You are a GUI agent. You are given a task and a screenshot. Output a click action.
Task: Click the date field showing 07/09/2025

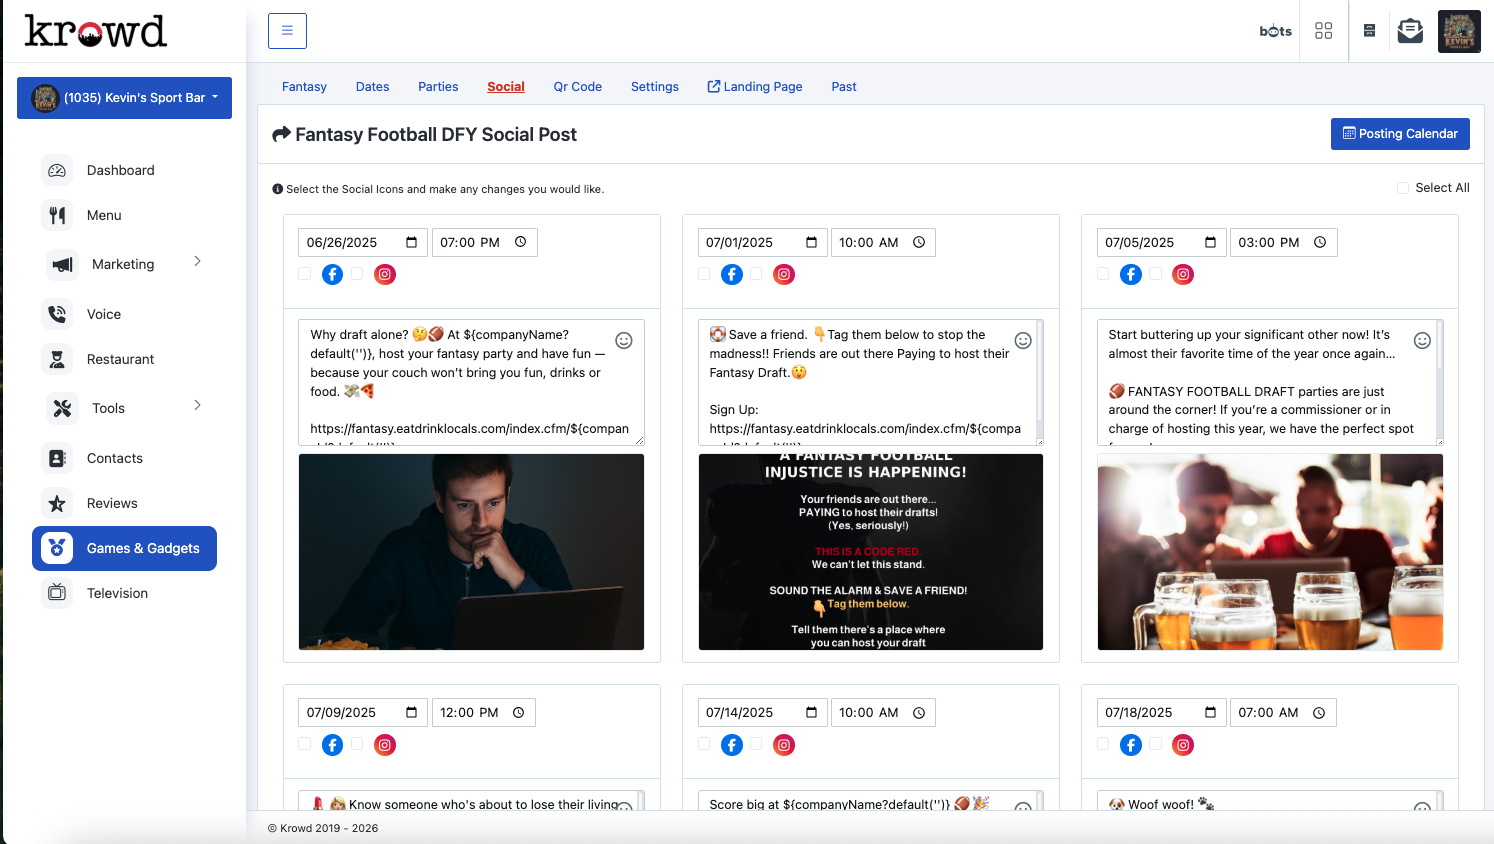tap(362, 713)
